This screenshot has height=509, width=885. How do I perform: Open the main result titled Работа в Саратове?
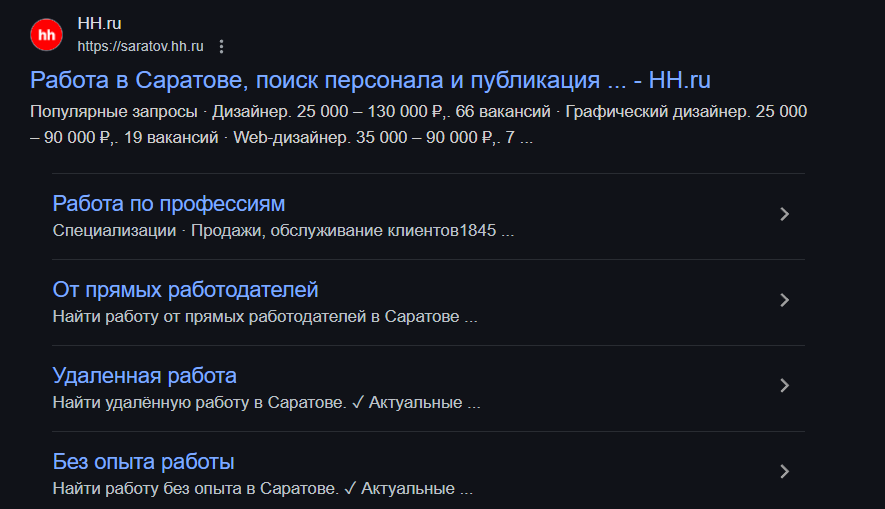pyautogui.click(x=370, y=80)
